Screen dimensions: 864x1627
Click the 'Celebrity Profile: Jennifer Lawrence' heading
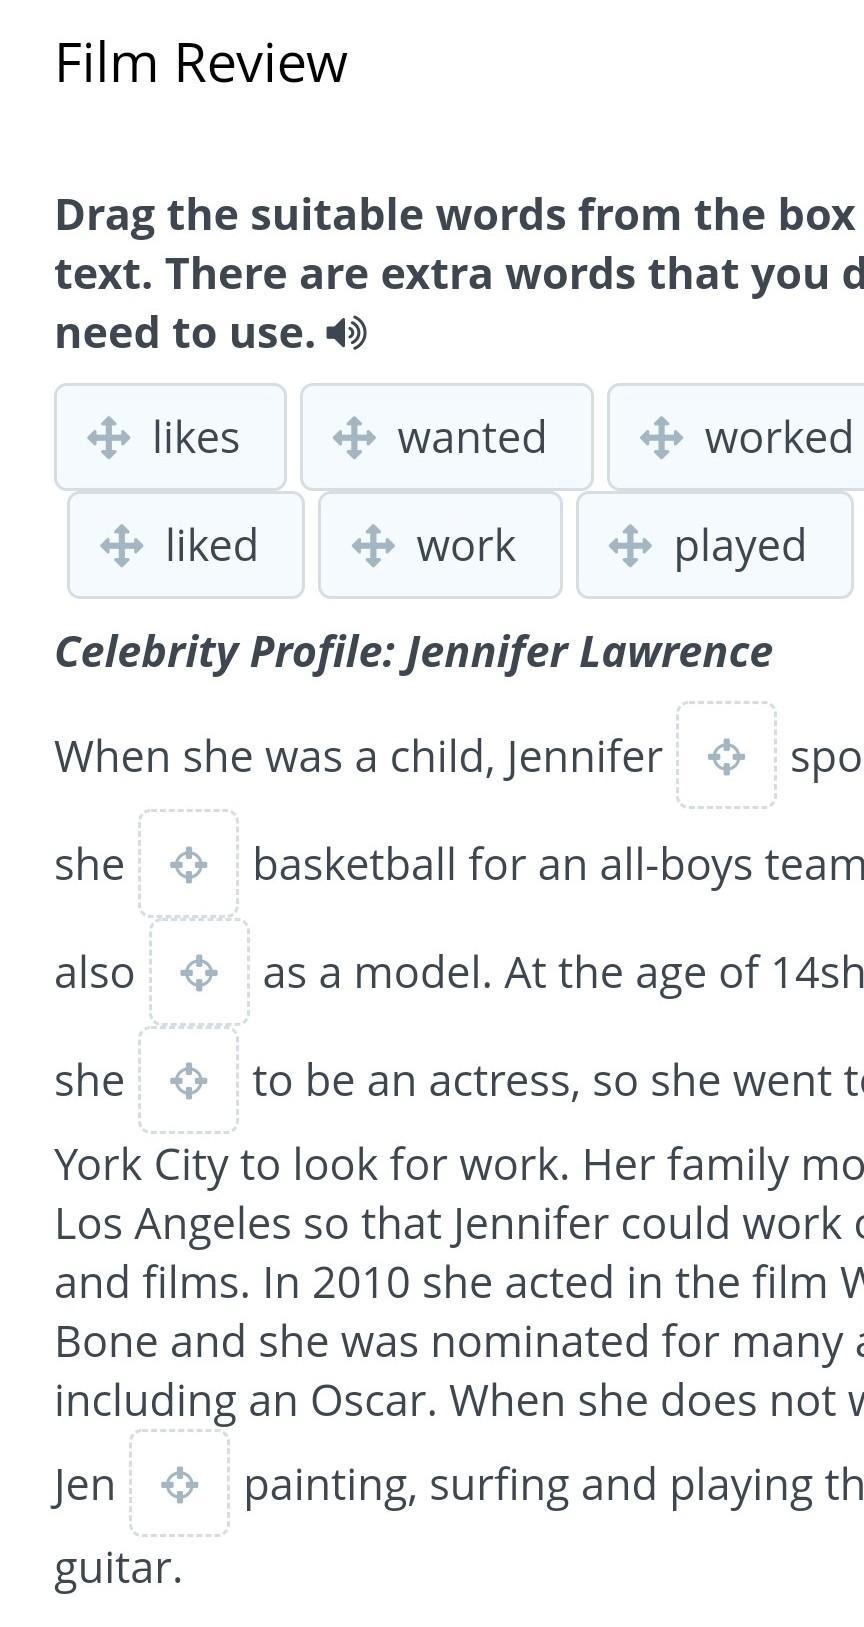pyautogui.click(x=413, y=652)
